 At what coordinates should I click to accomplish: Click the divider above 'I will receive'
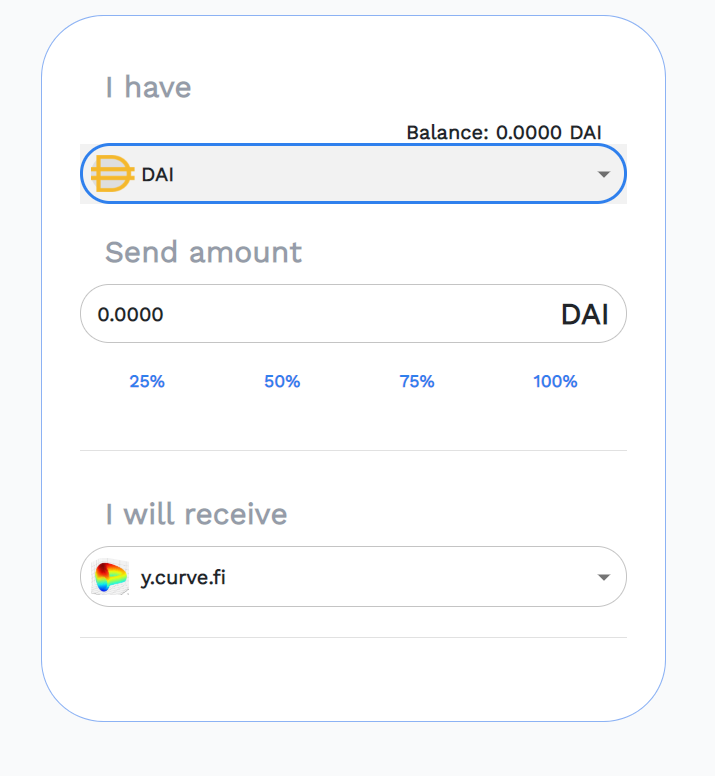tap(353, 450)
